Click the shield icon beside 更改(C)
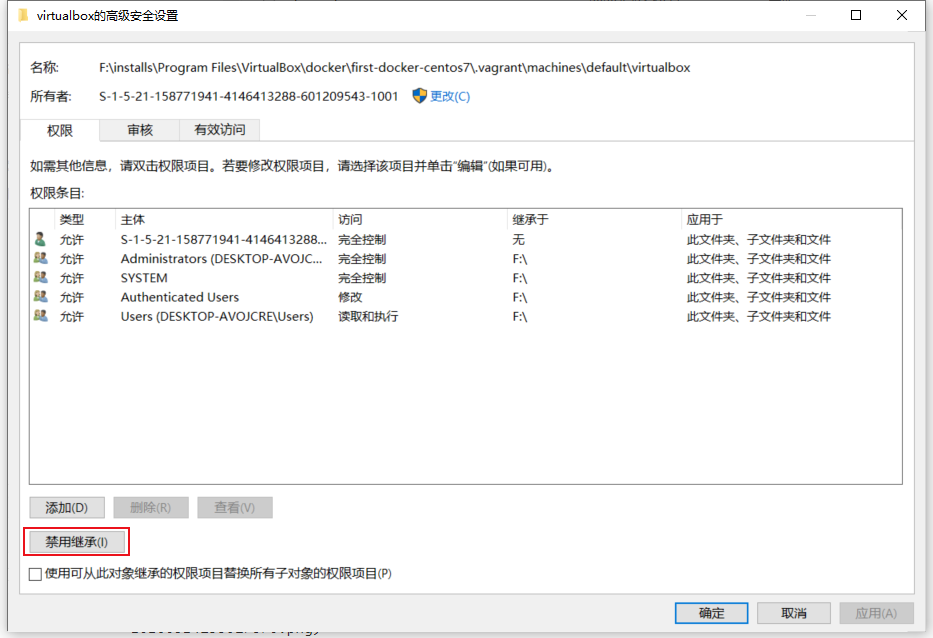933x638 pixels. click(419, 96)
